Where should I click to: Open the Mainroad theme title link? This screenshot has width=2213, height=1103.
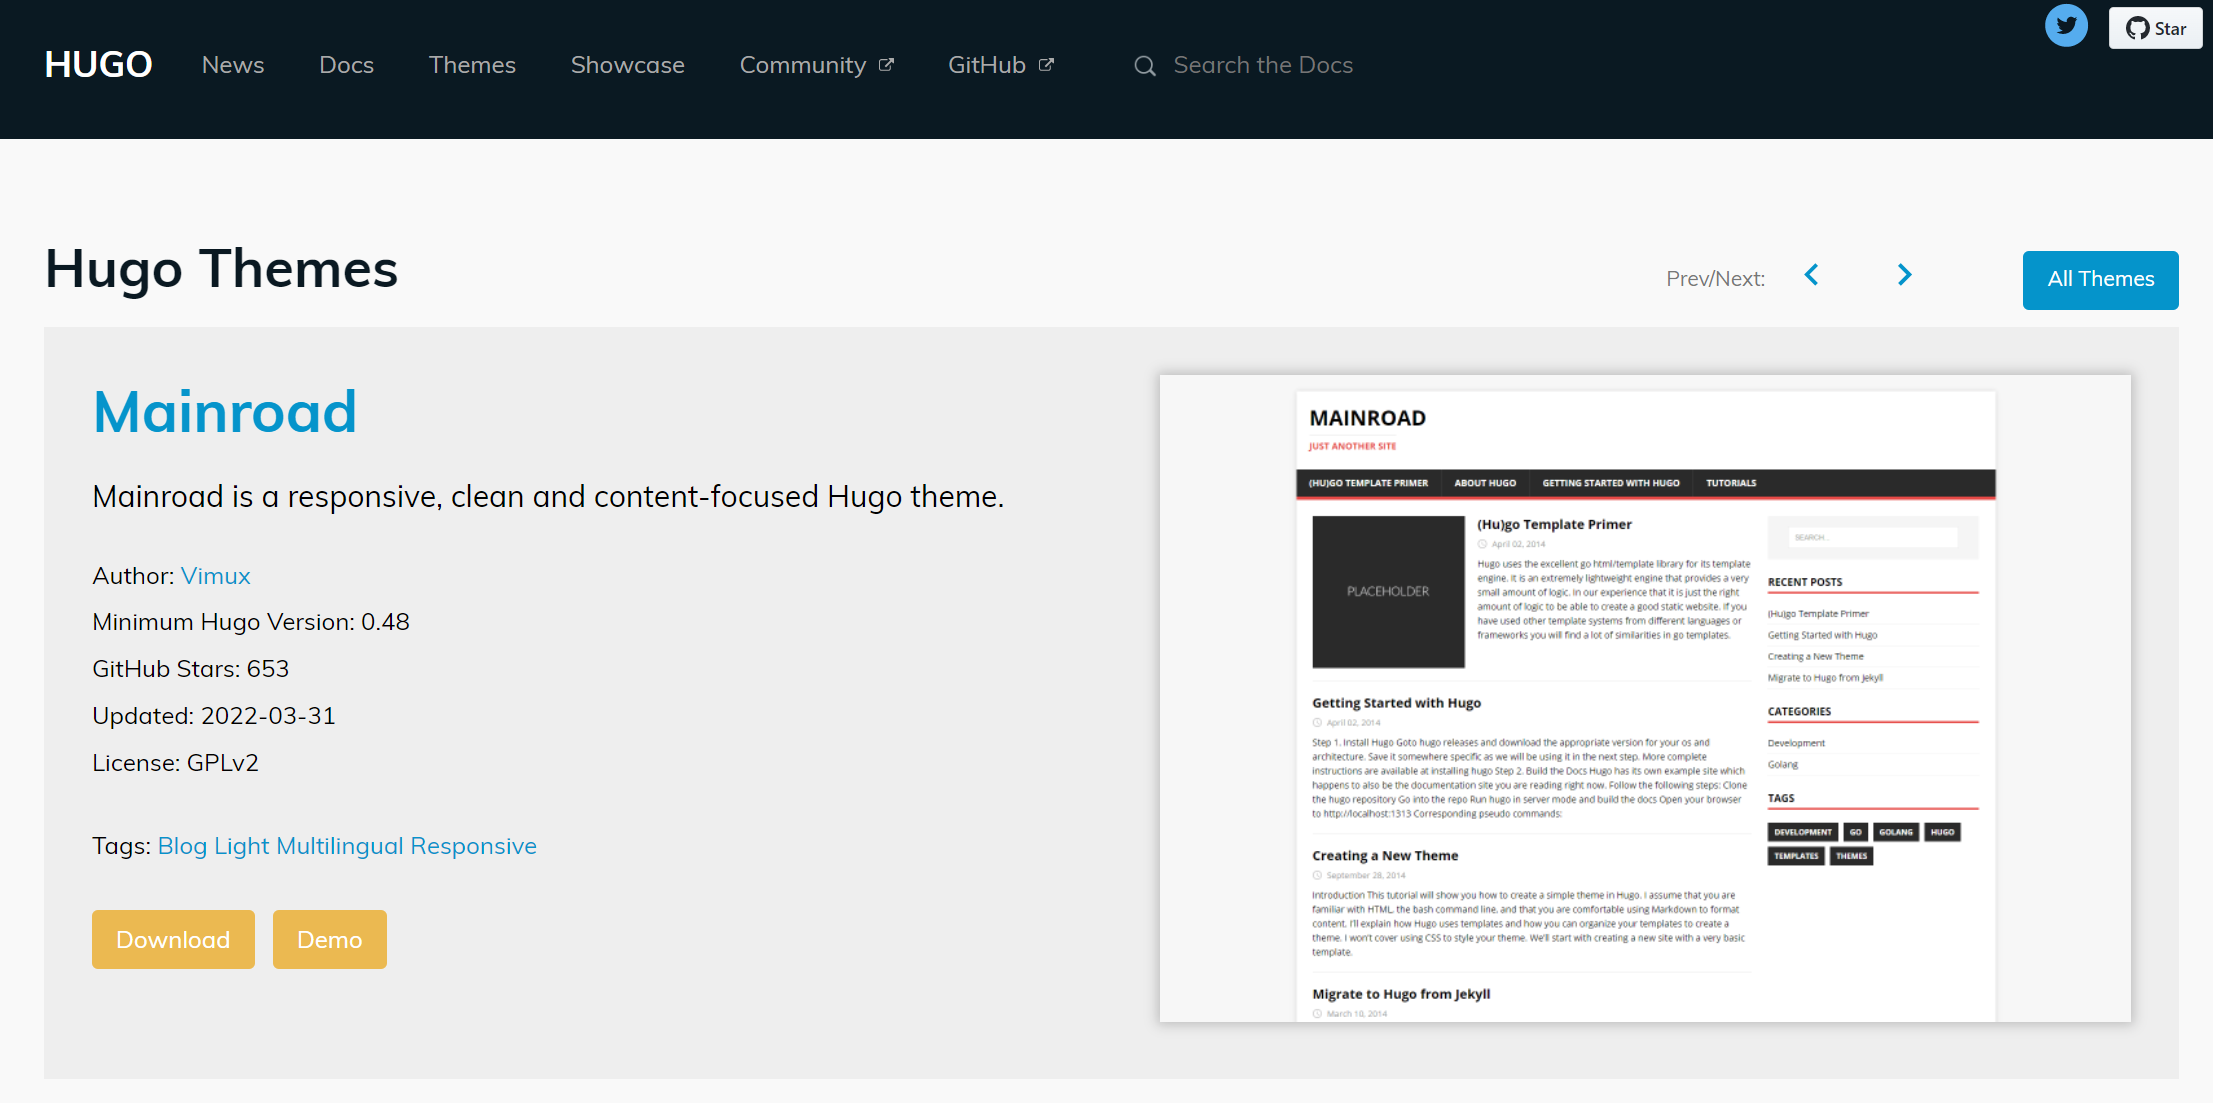[x=225, y=411]
